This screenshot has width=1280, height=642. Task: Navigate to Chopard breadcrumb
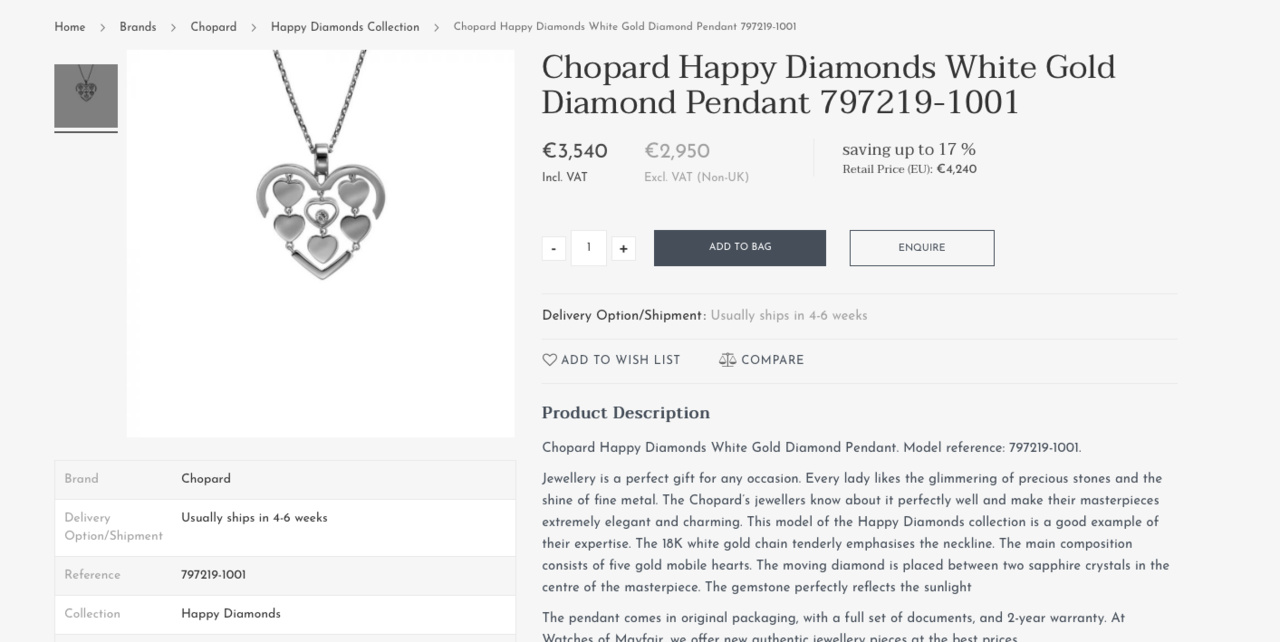tap(214, 27)
